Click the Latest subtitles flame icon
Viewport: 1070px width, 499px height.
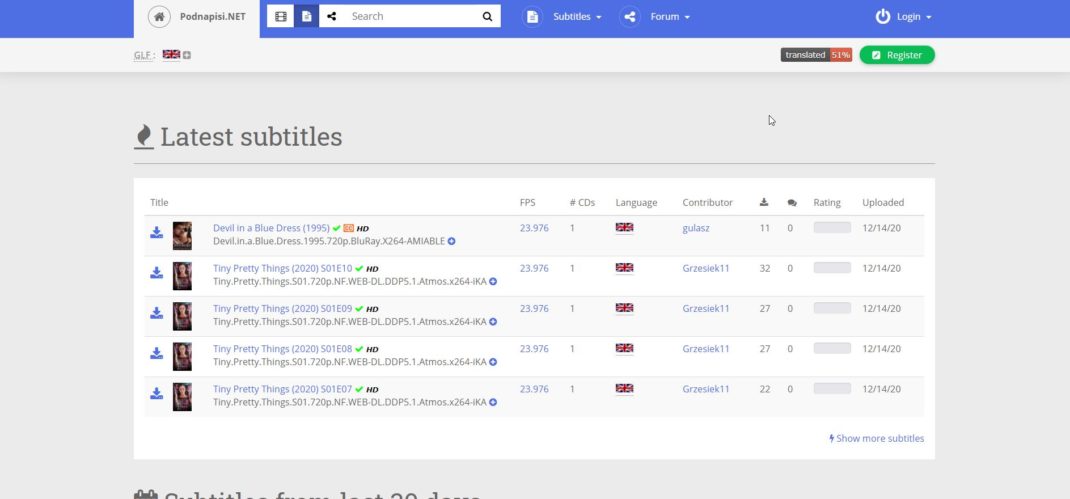tap(143, 137)
